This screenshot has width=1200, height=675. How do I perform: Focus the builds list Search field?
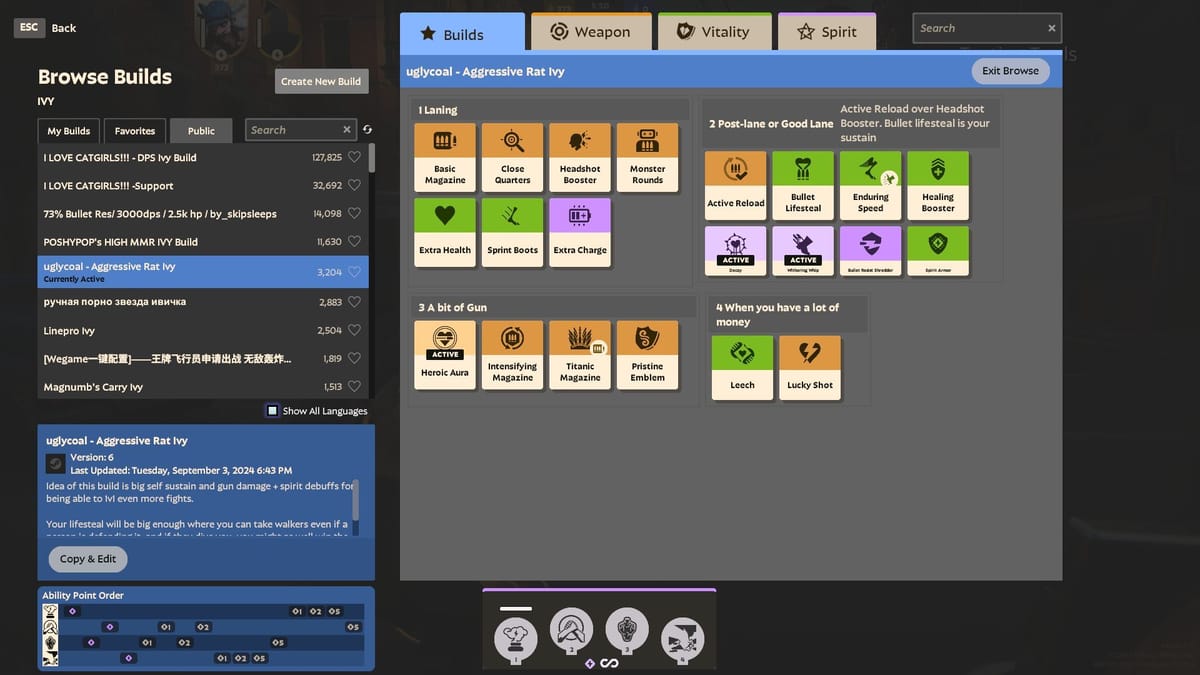pyautogui.click(x=295, y=130)
